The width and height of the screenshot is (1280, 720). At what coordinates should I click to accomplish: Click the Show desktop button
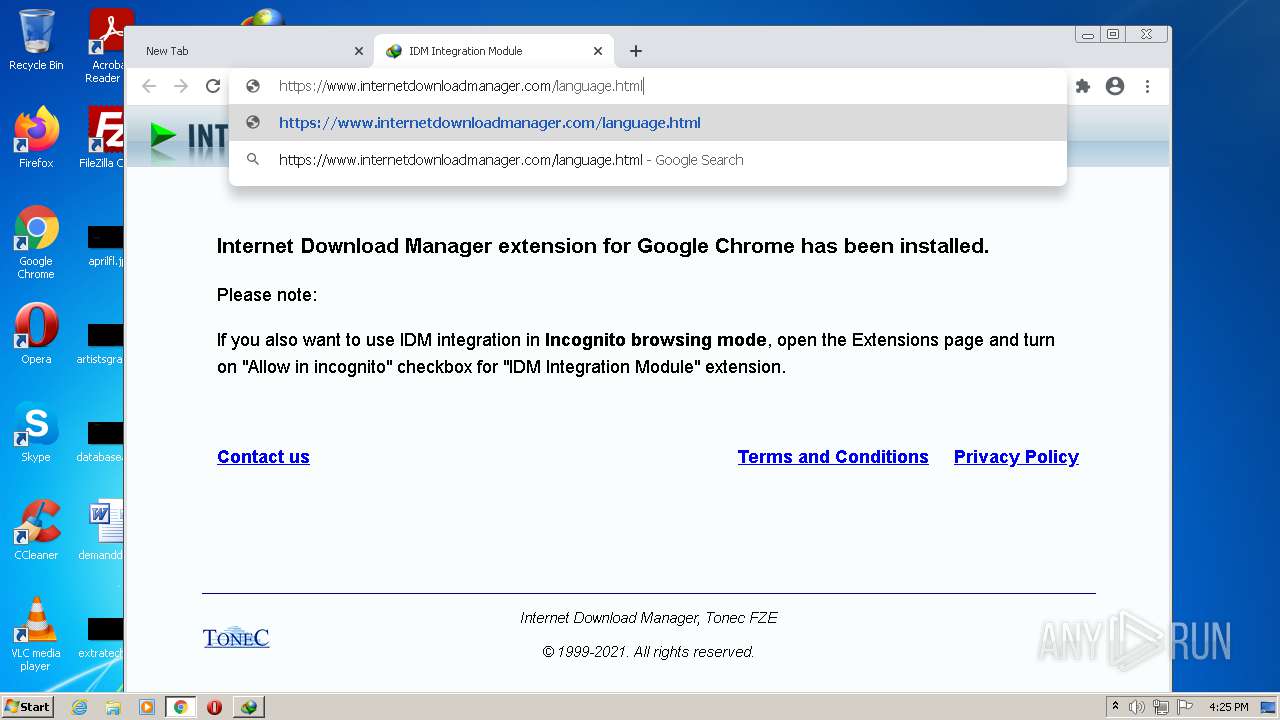(x=1269, y=707)
